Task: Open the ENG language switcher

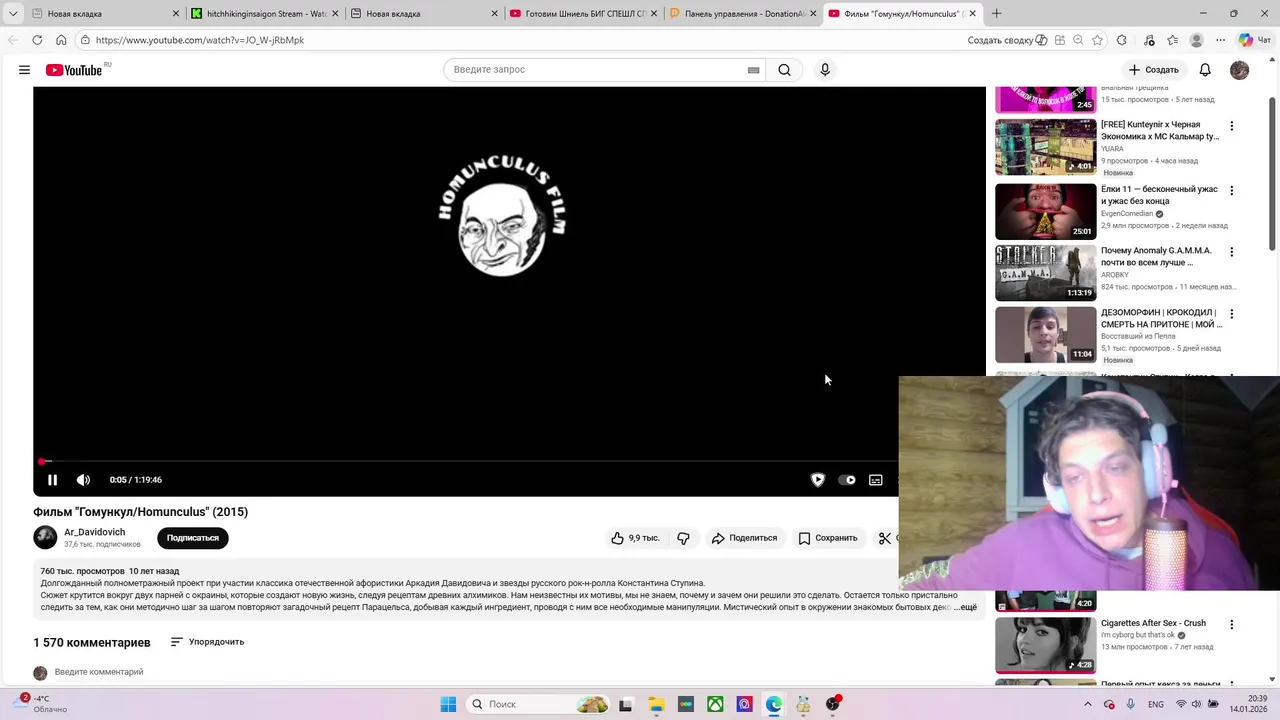Action: click(x=1155, y=704)
